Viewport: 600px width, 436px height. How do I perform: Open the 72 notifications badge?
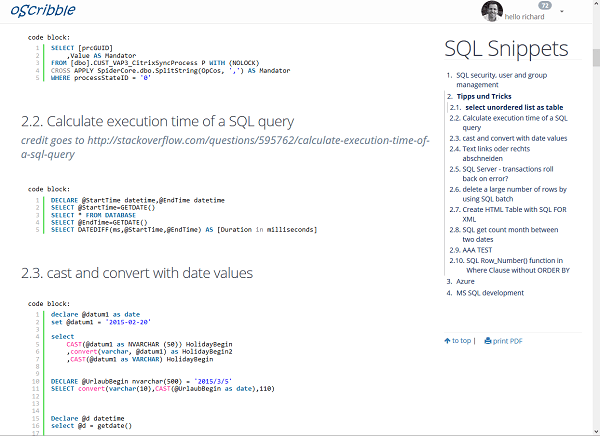click(x=544, y=5)
